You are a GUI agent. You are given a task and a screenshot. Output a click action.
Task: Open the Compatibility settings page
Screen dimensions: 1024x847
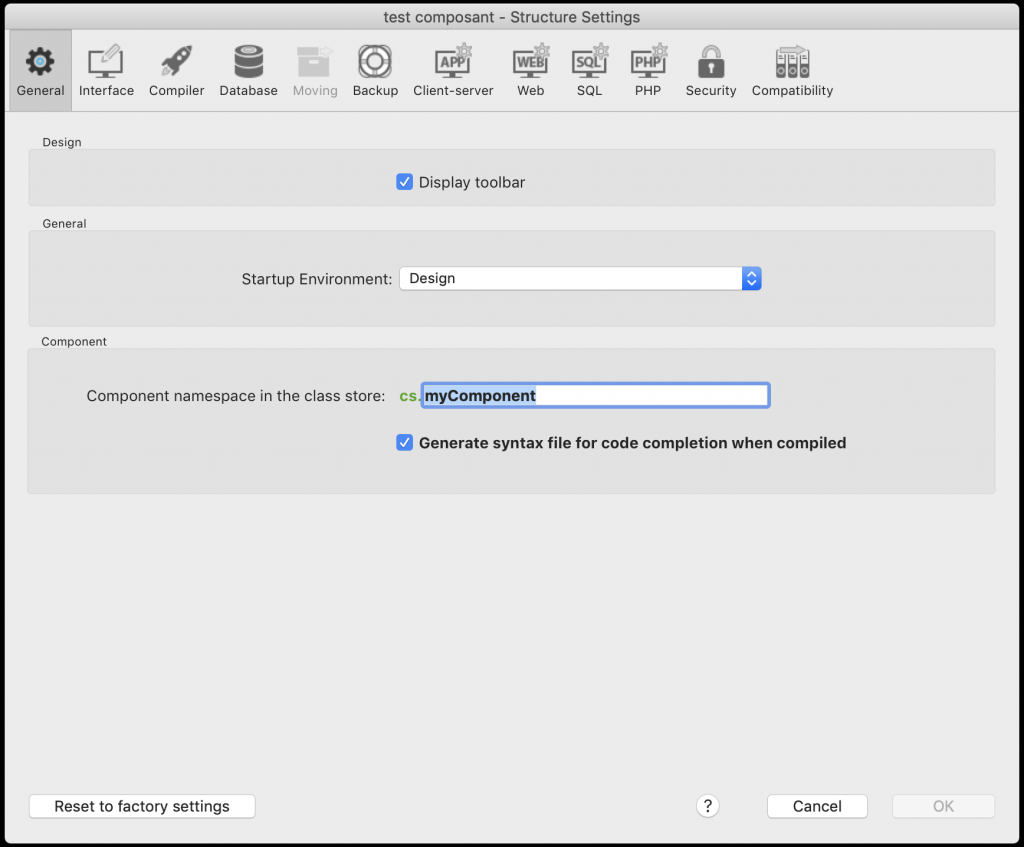pos(792,71)
